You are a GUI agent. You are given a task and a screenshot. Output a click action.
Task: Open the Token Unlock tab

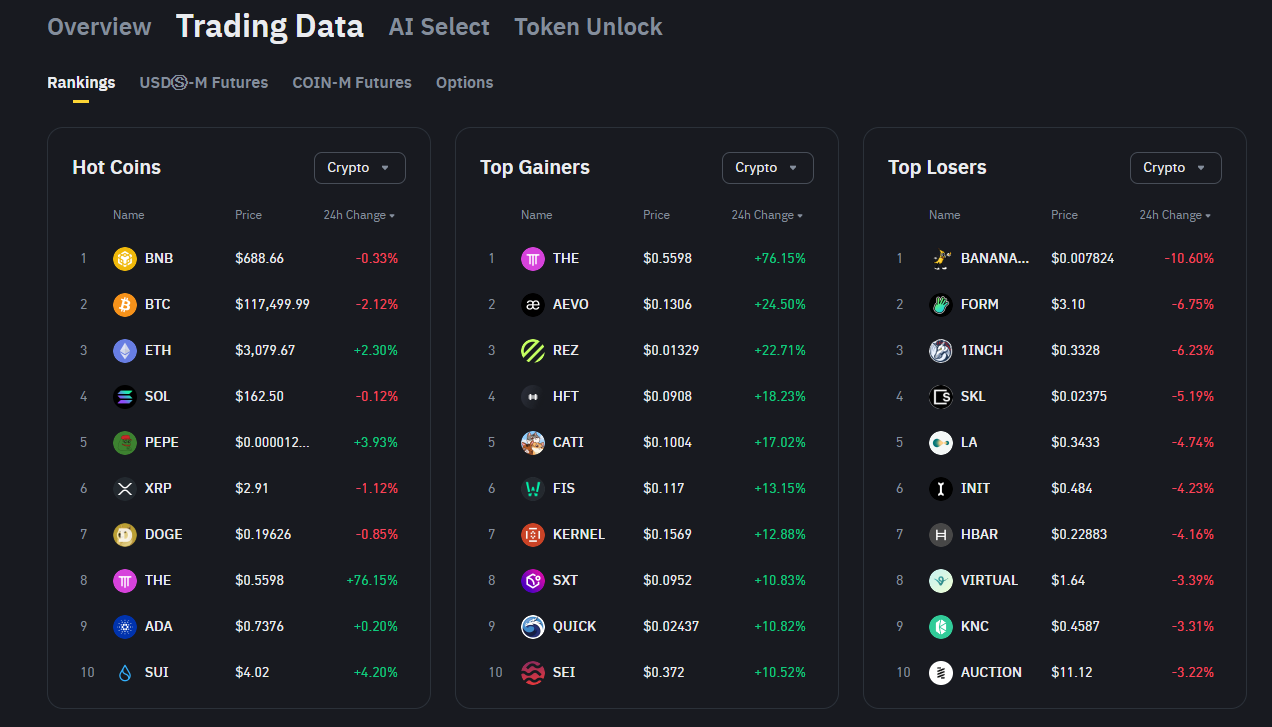[x=588, y=27]
